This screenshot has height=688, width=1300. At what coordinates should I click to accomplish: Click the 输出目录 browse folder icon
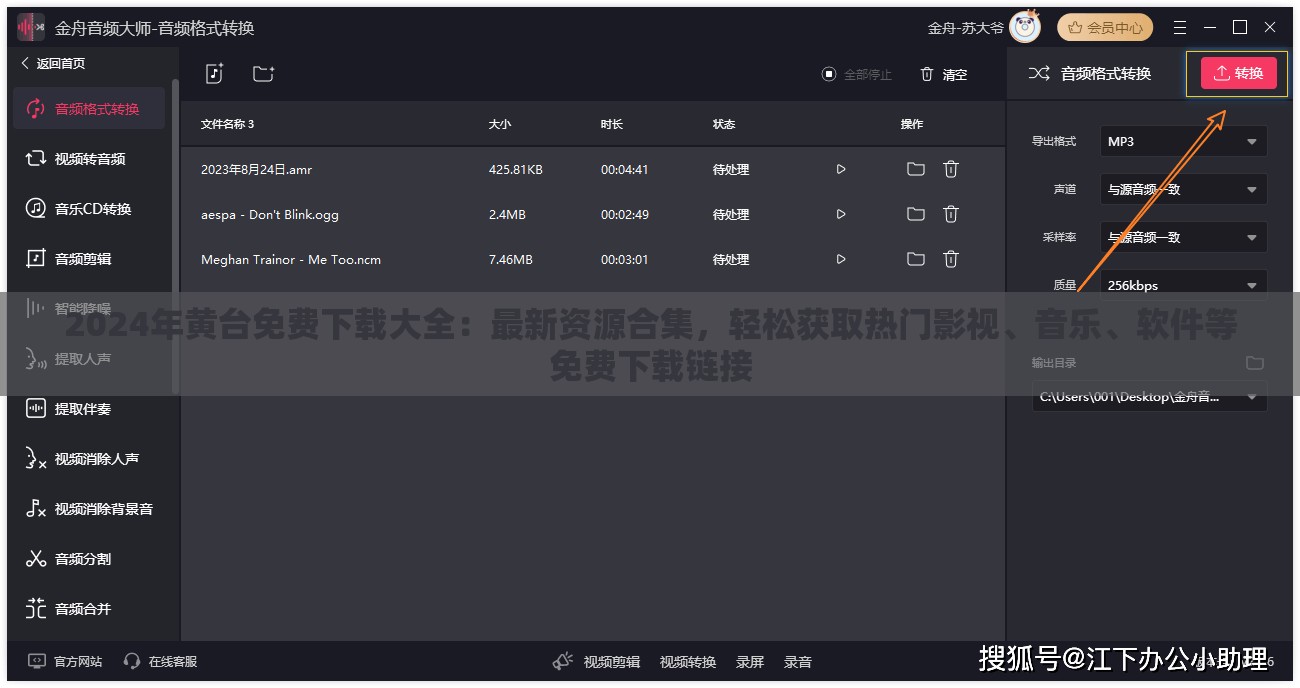pos(1255,363)
